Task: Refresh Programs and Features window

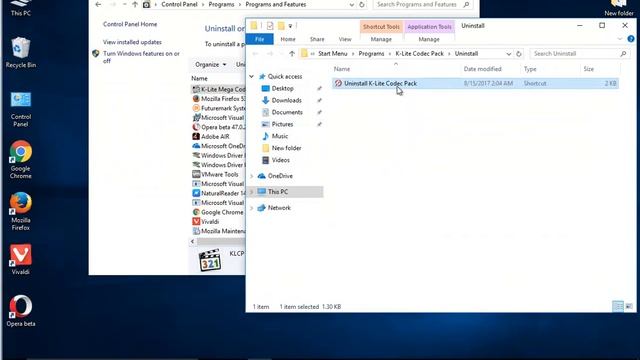Action: [362, 4]
